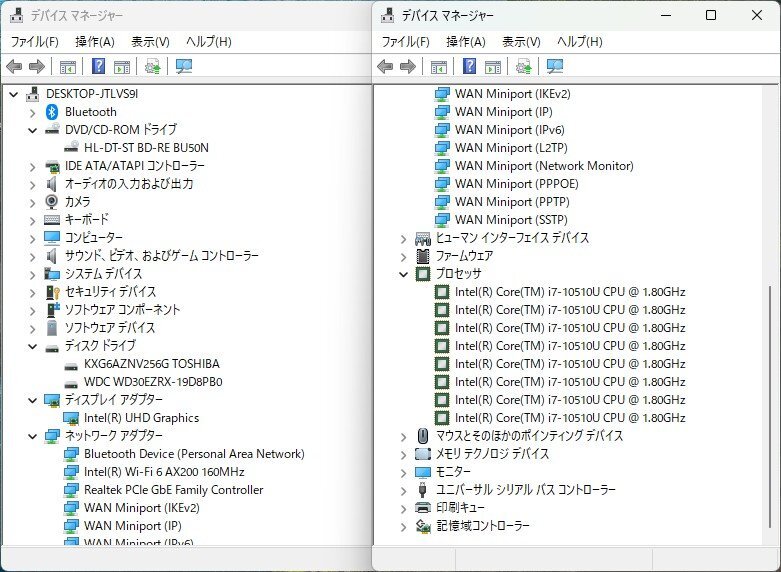Open ヘルプ(H) menu in left window

click(x=209, y=42)
